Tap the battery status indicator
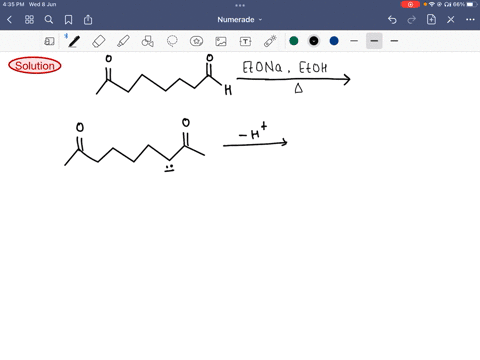480x360 pixels. (472, 4)
